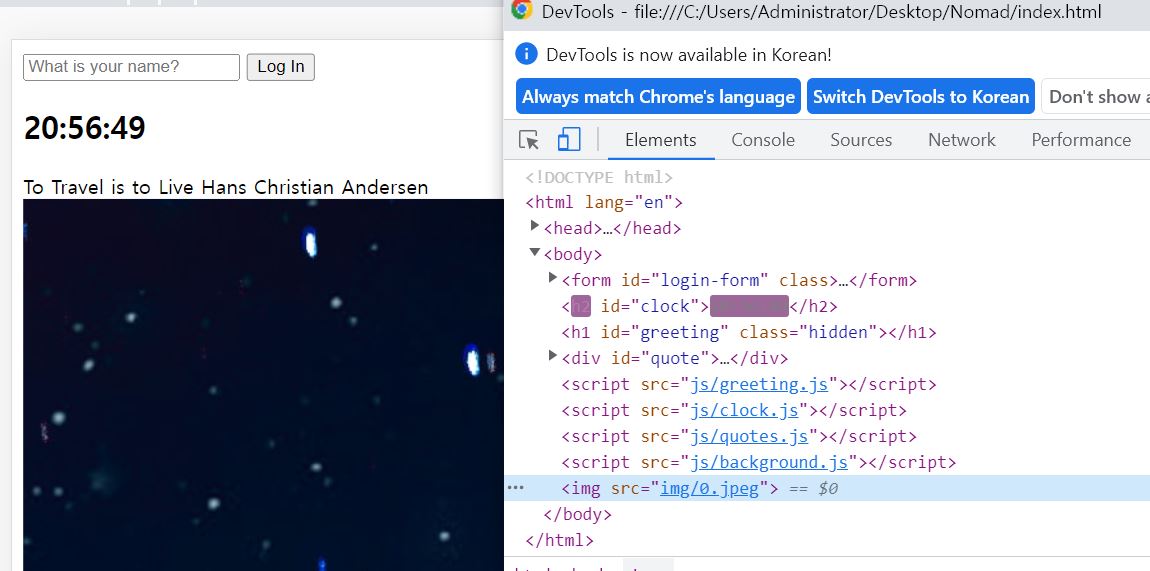
Task: Open the three-dot menu beside img row
Action: (x=516, y=487)
